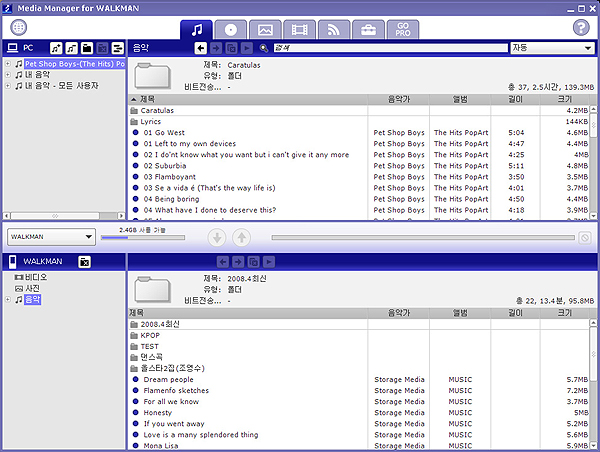600x452 pixels.
Task: Click the new playlist icon in PC bar
Action: pos(56,48)
